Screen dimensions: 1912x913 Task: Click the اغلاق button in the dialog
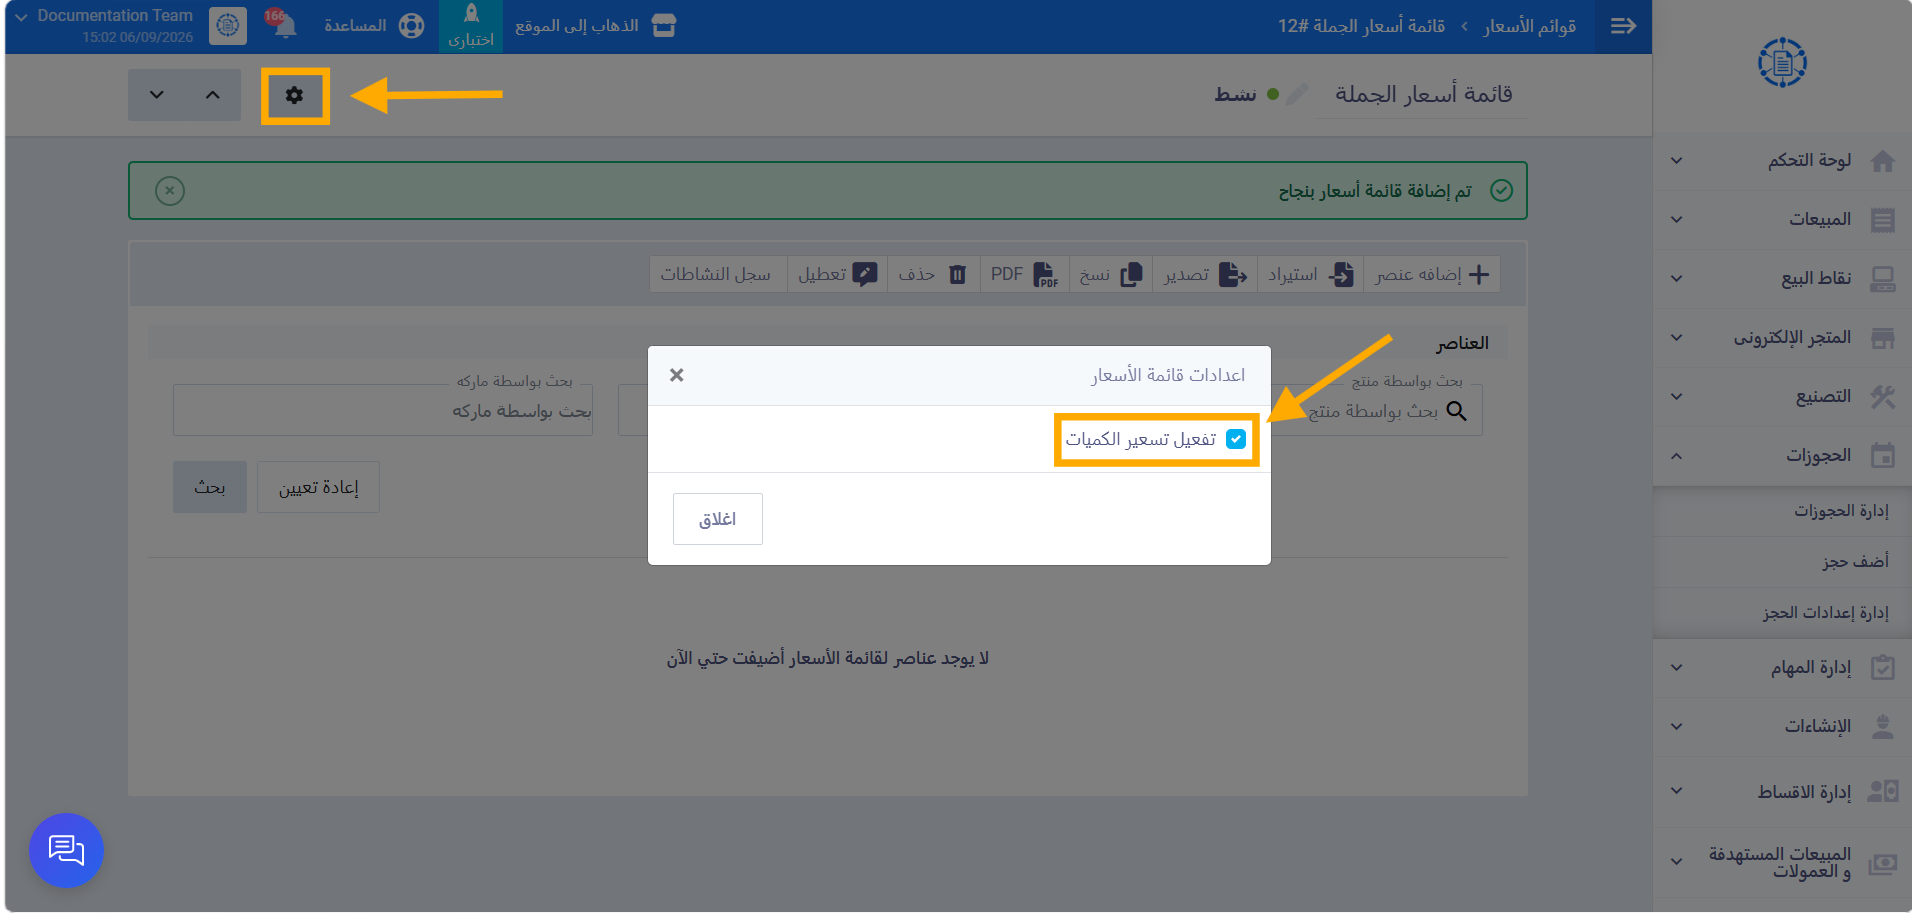coord(718,519)
